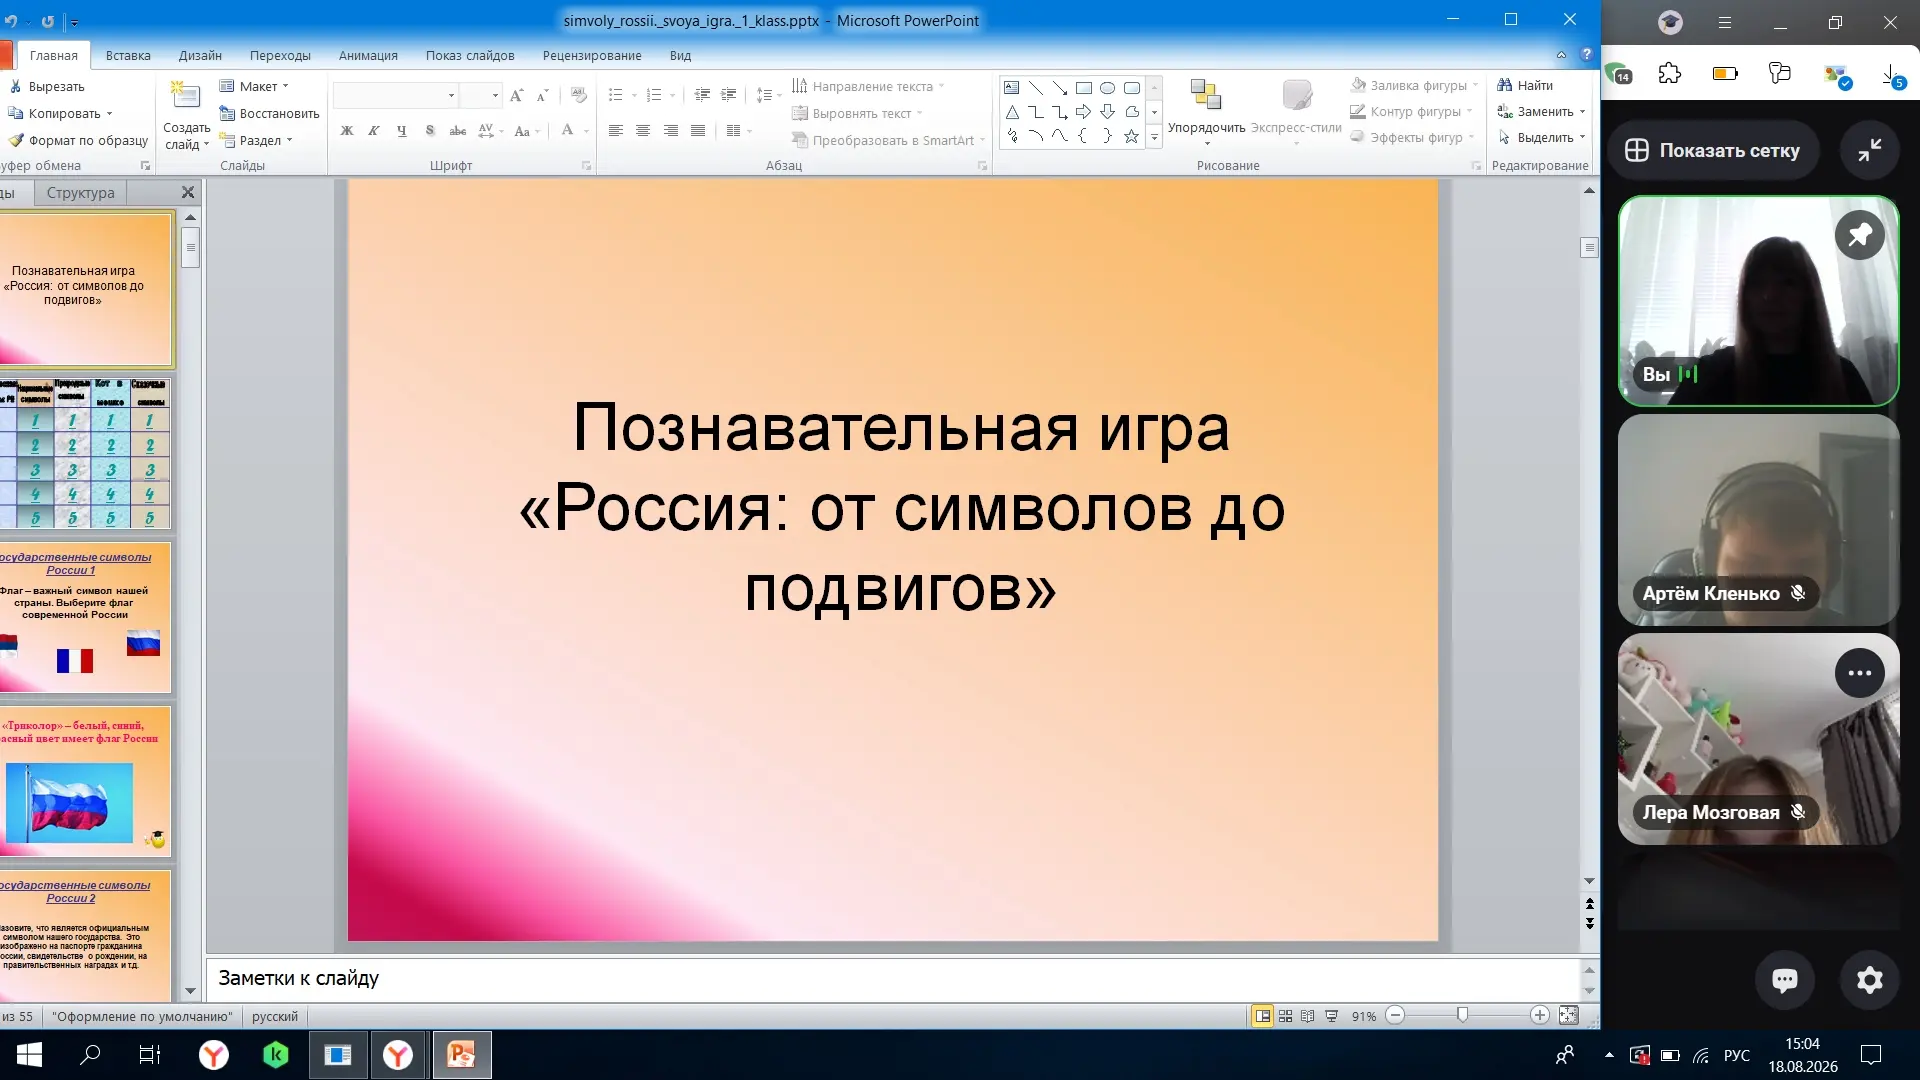This screenshot has width=1920, height=1080.
Task: Increase font size with the A-up icon
Action: coord(516,96)
